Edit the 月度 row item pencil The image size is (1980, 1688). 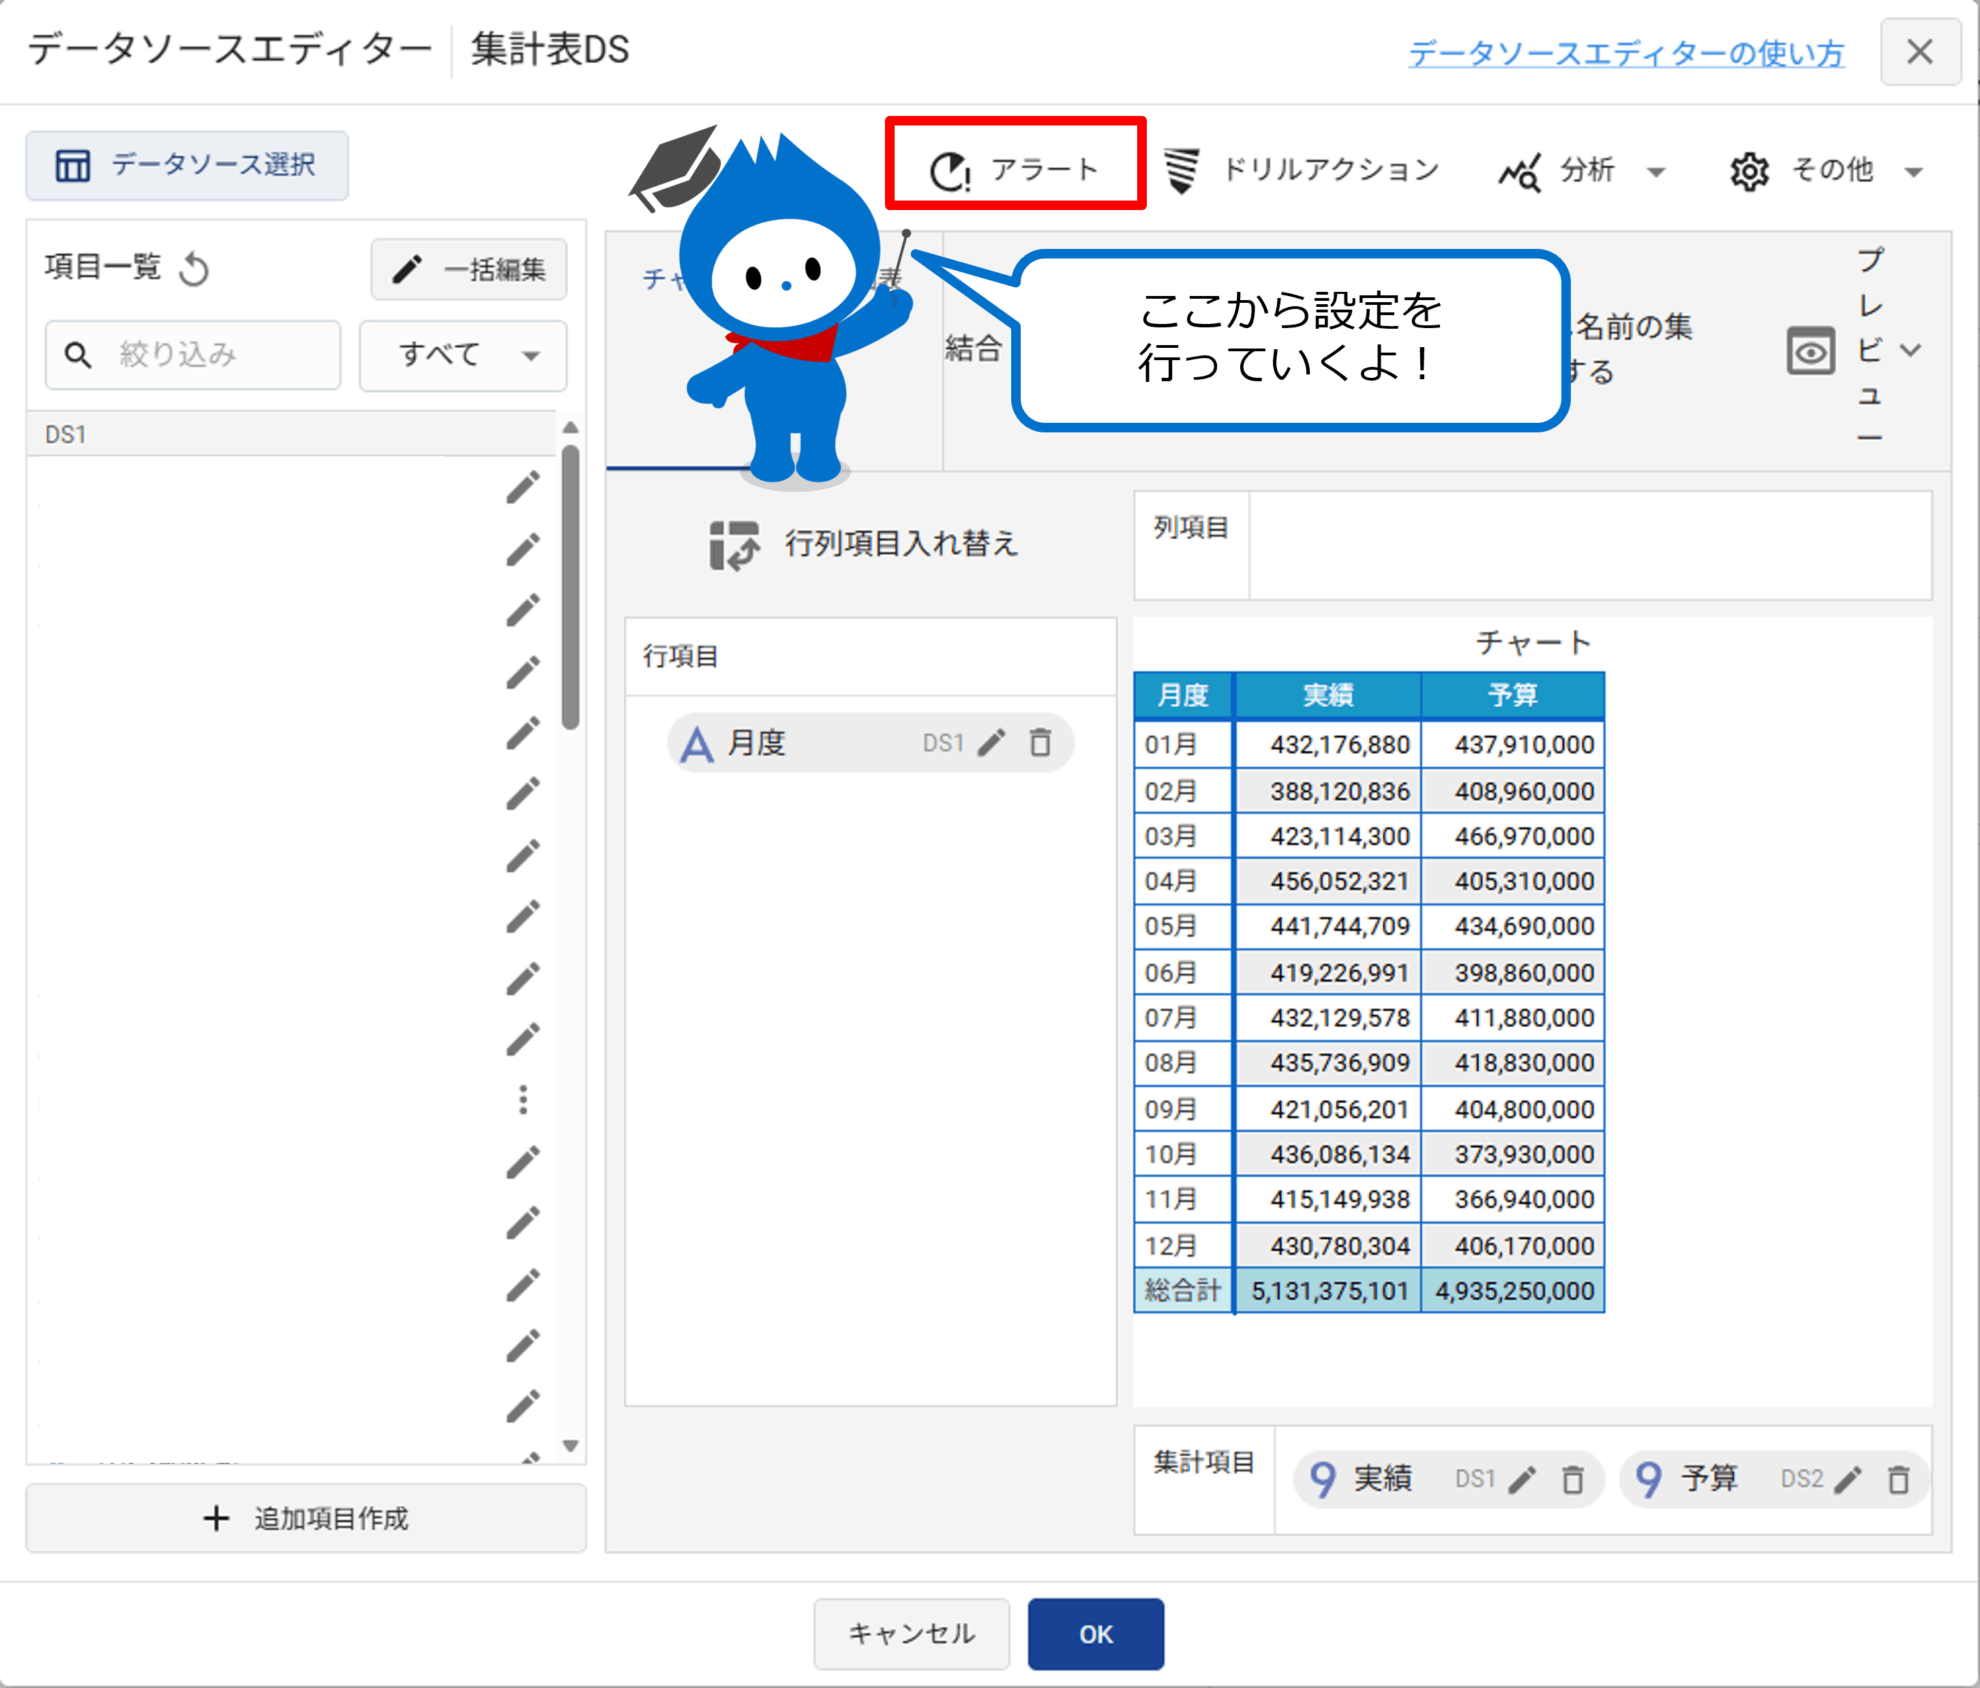coord(991,743)
